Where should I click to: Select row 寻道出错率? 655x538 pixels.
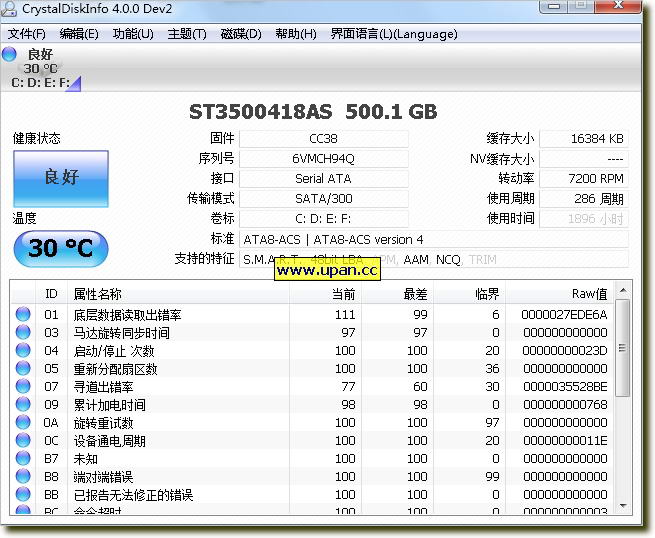pyautogui.click(x=312, y=386)
